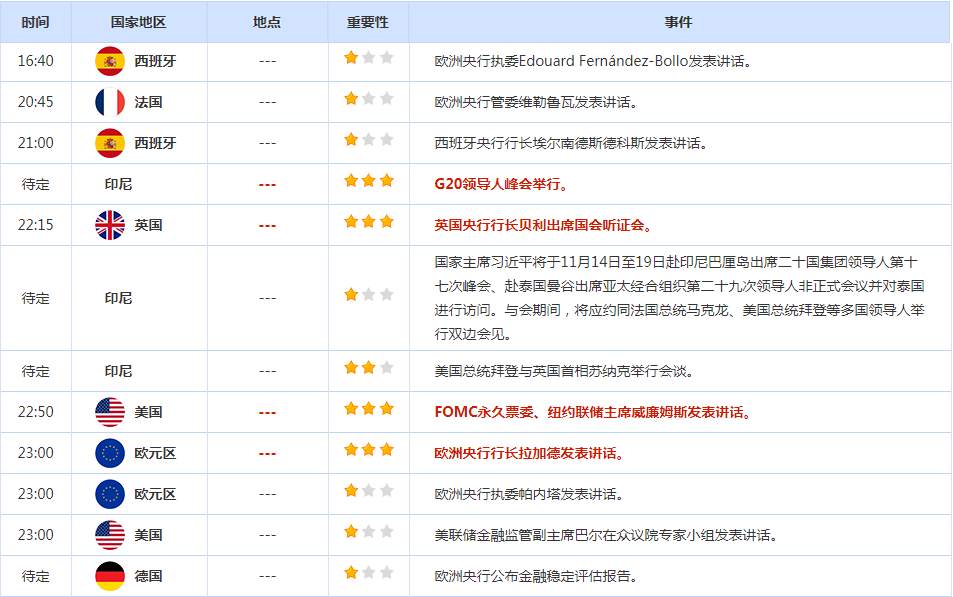Image resolution: width=953 pixels, height=597 pixels.
Task: Click star rating of 习近平 visit row
Action: (x=368, y=295)
